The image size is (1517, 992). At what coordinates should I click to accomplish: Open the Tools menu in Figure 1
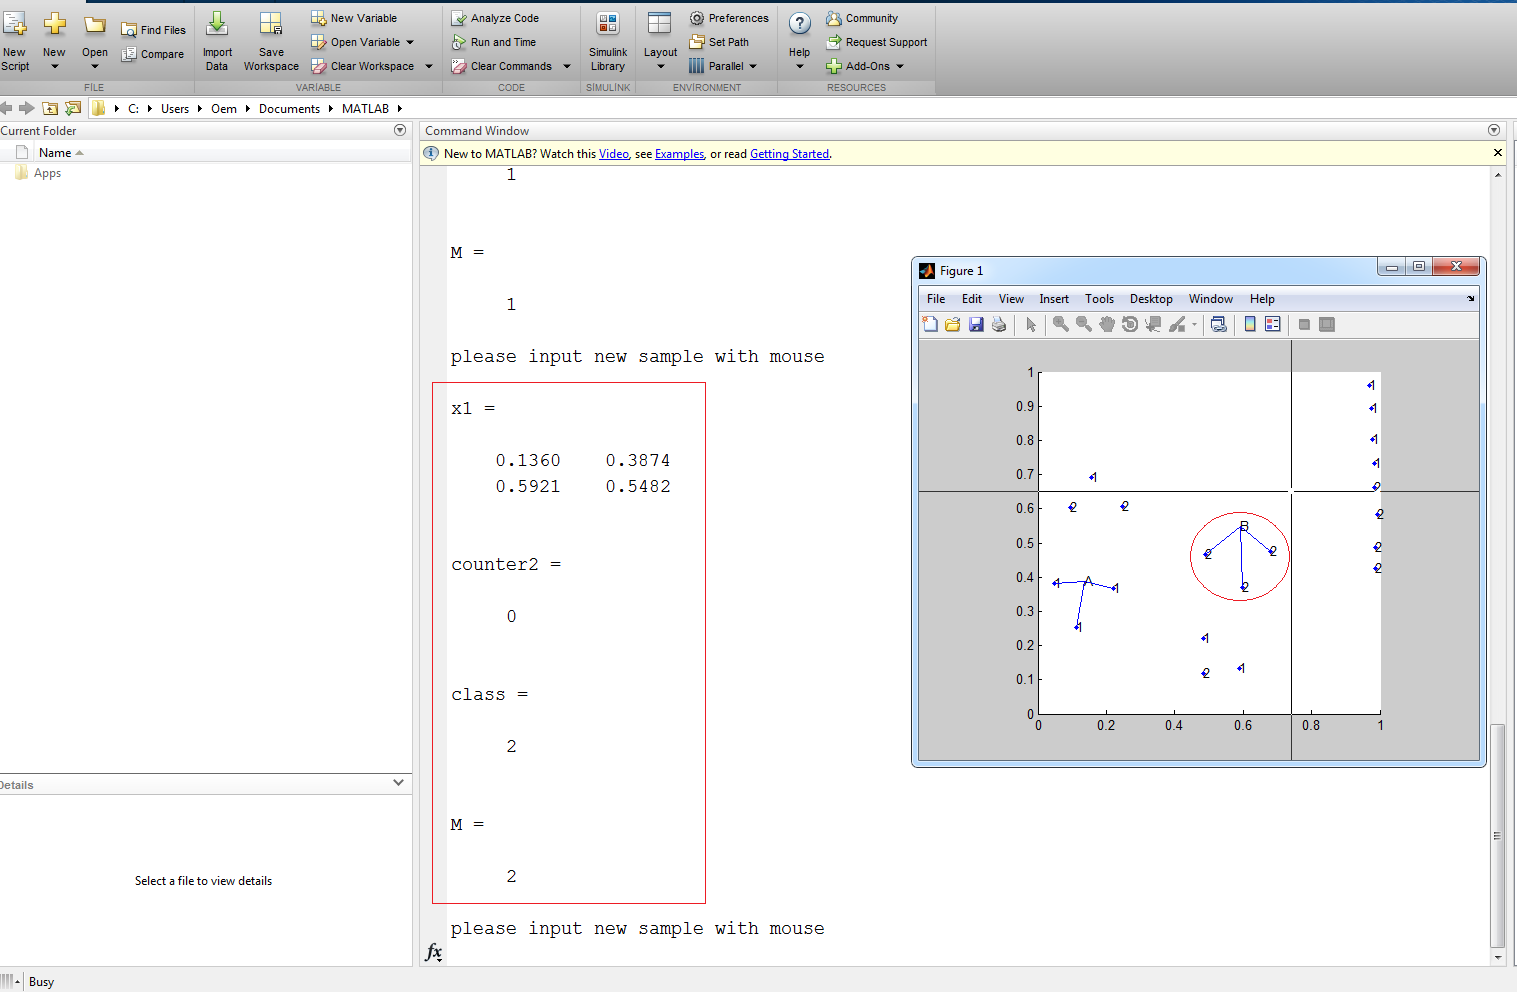tap(1099, 298)
